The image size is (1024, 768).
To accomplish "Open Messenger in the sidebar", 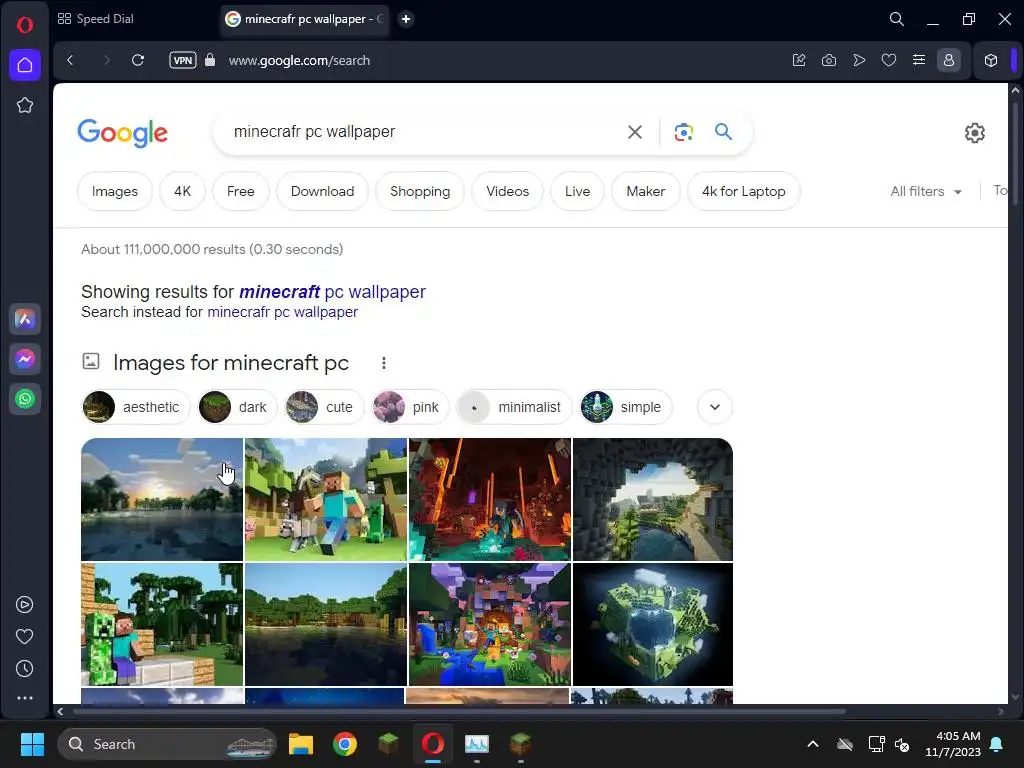I will (x=25, y=359).
